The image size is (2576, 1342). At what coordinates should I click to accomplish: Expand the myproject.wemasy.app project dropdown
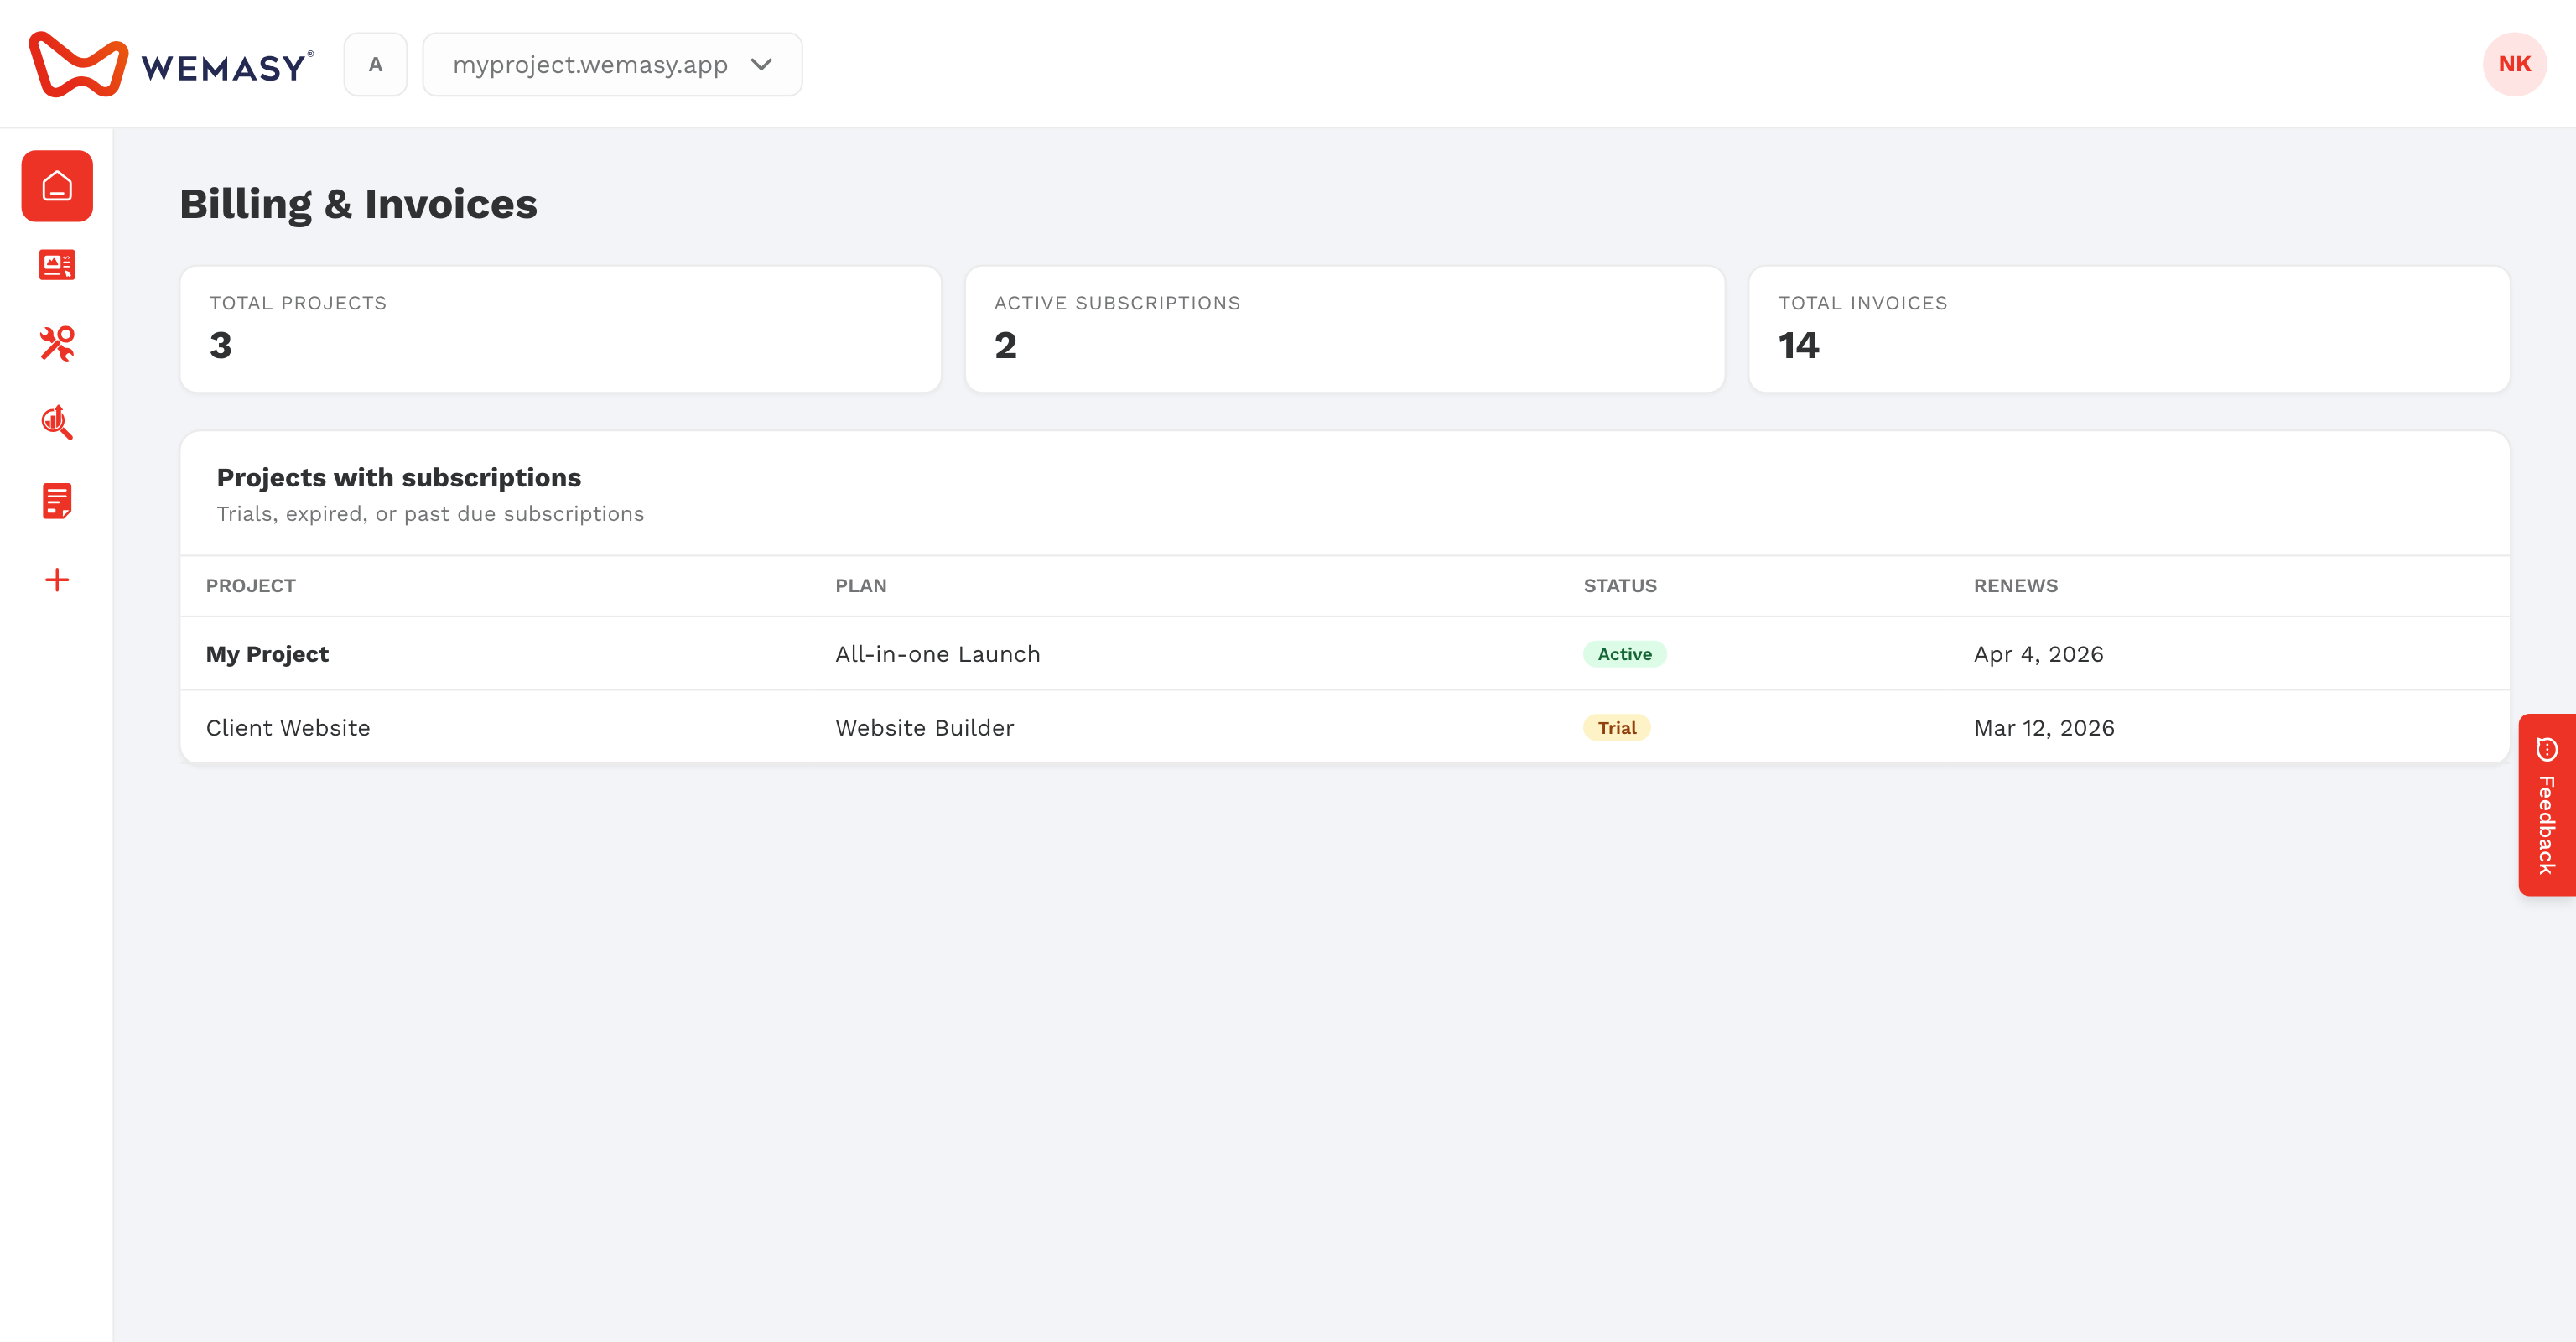coord(612,64)
